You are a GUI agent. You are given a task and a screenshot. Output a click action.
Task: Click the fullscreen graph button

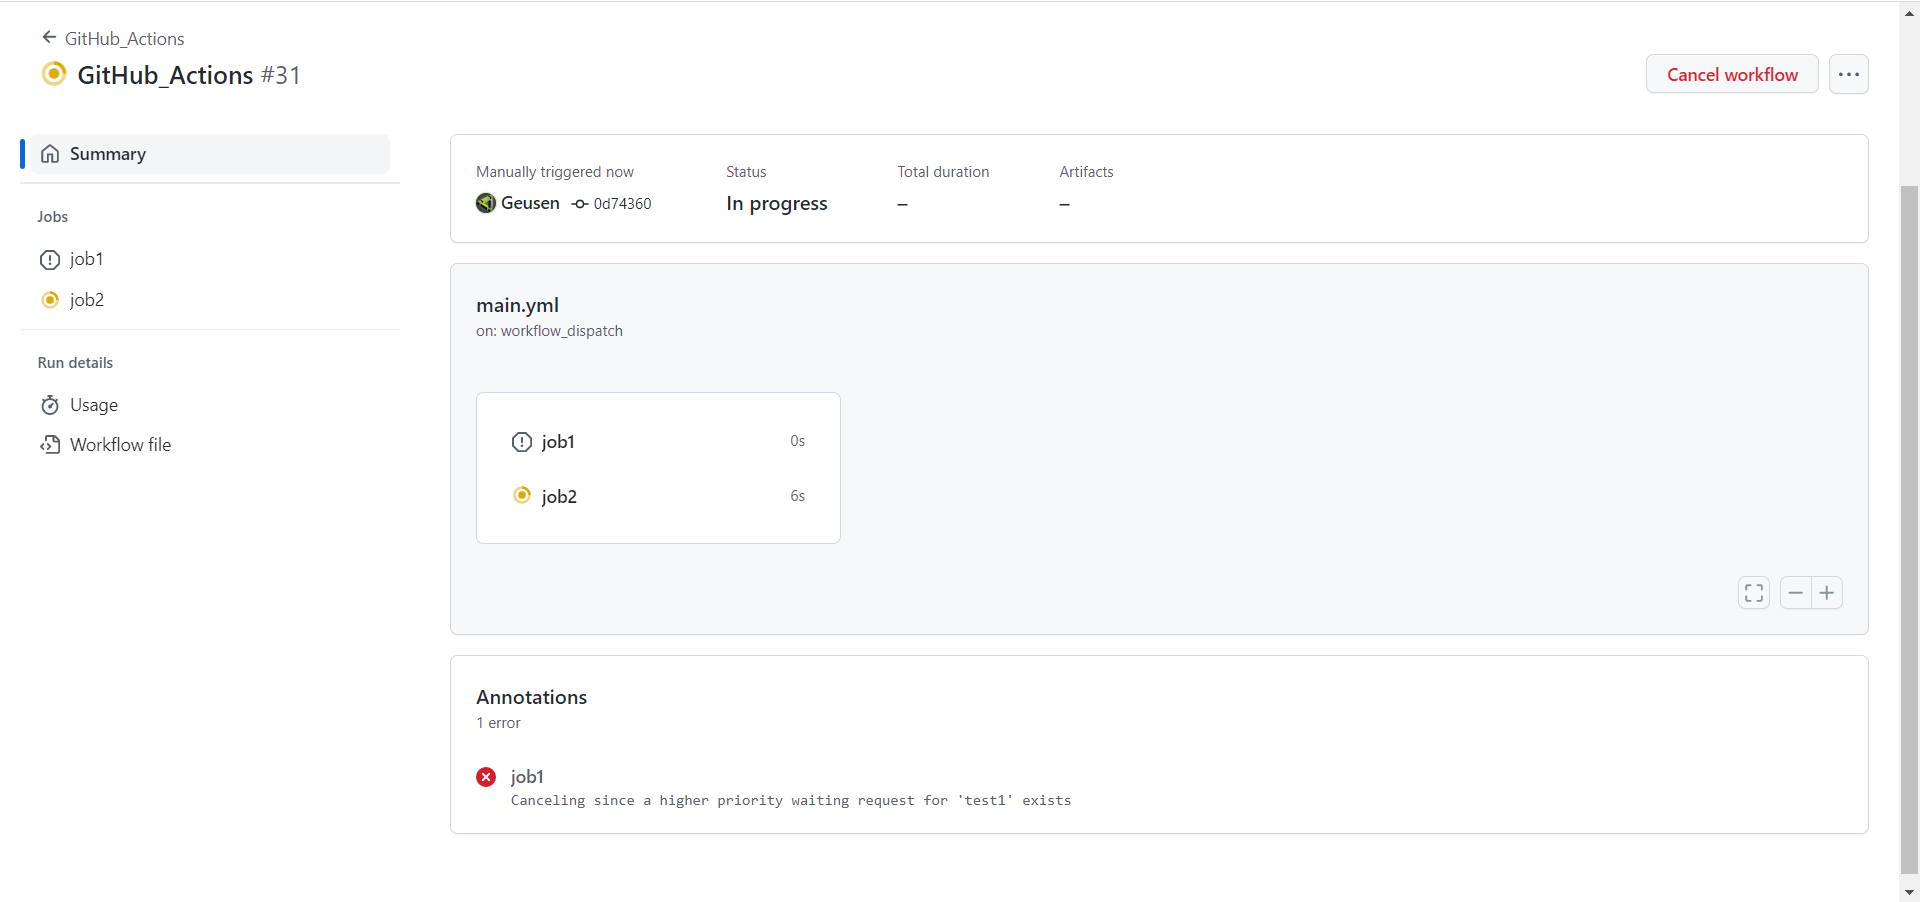1754,593
